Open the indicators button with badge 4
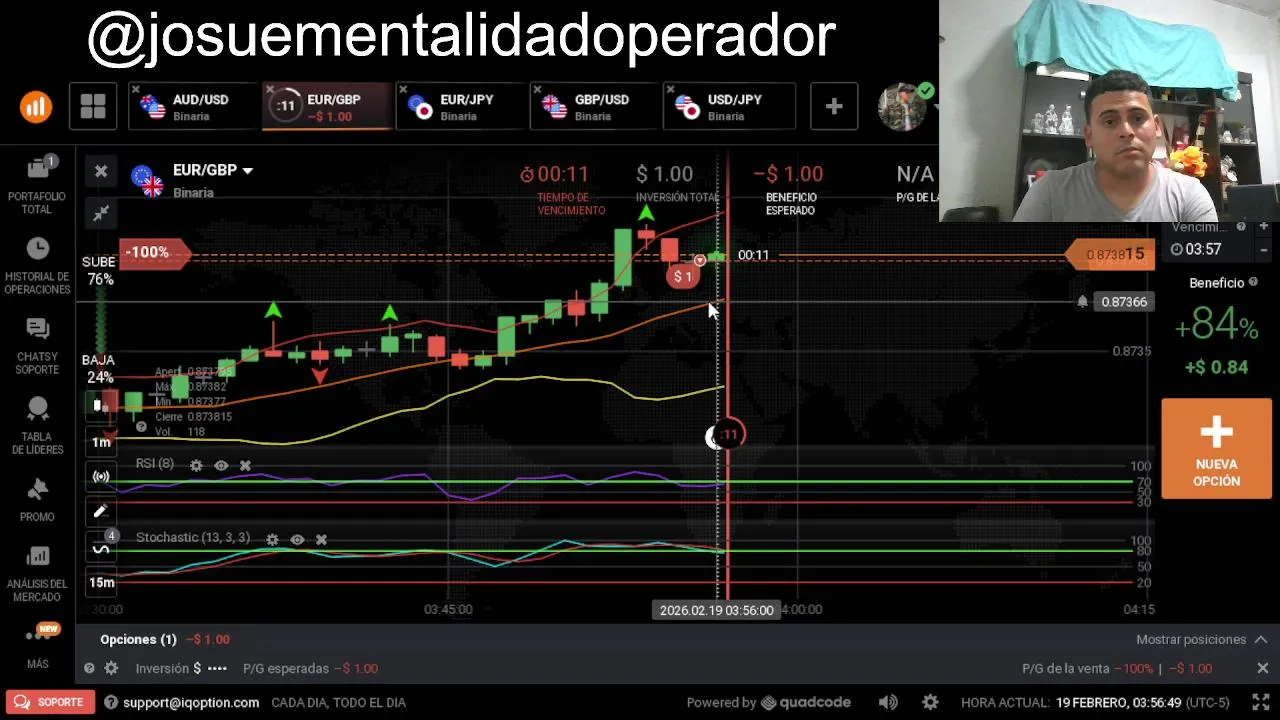 pos(101,547)
